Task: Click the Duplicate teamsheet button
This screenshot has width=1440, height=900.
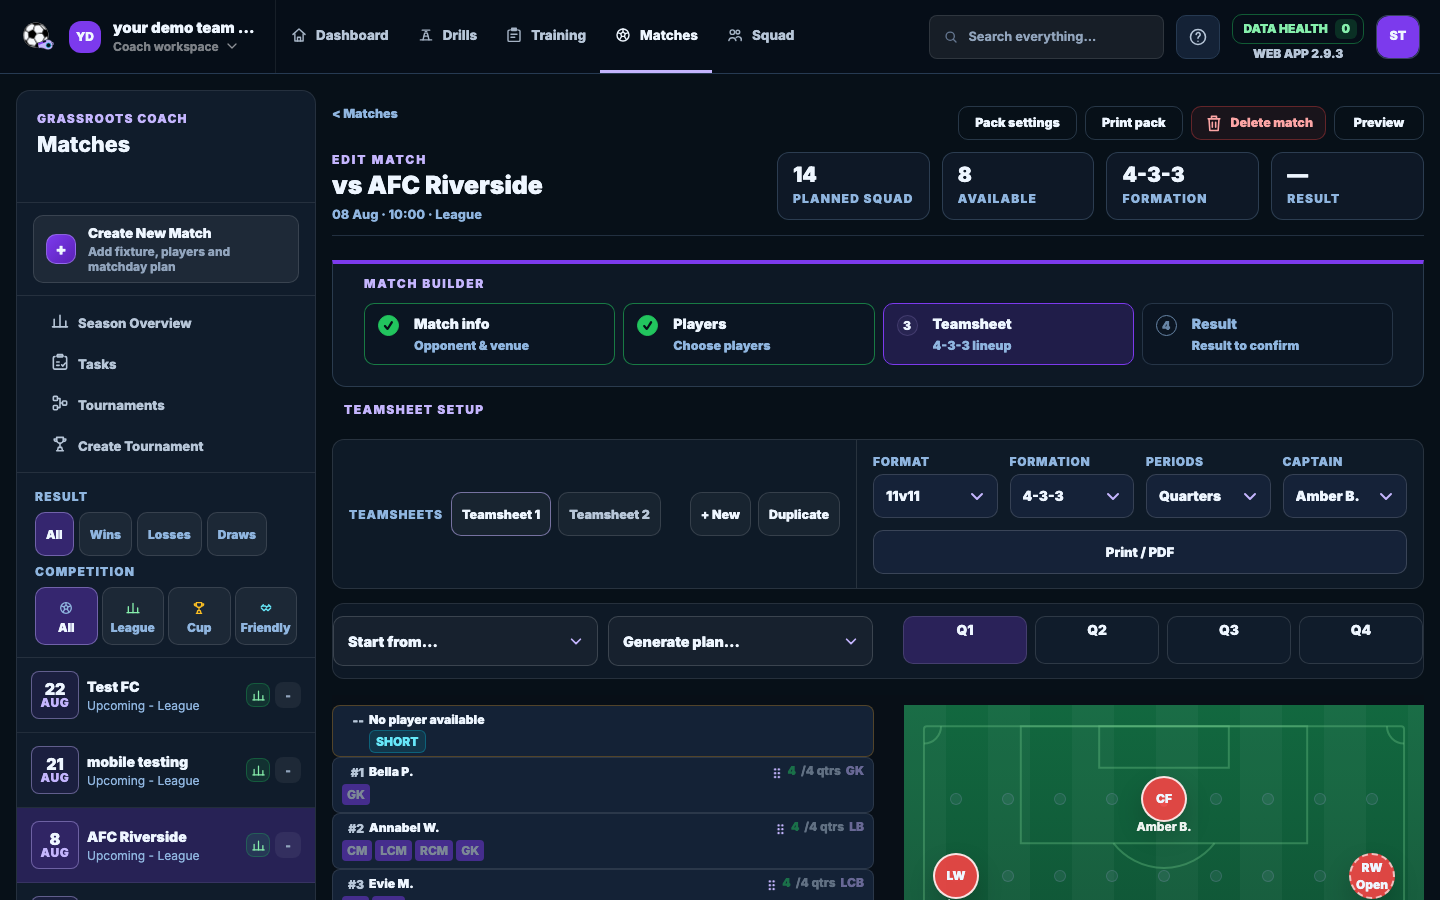Action: coord(798,514)
